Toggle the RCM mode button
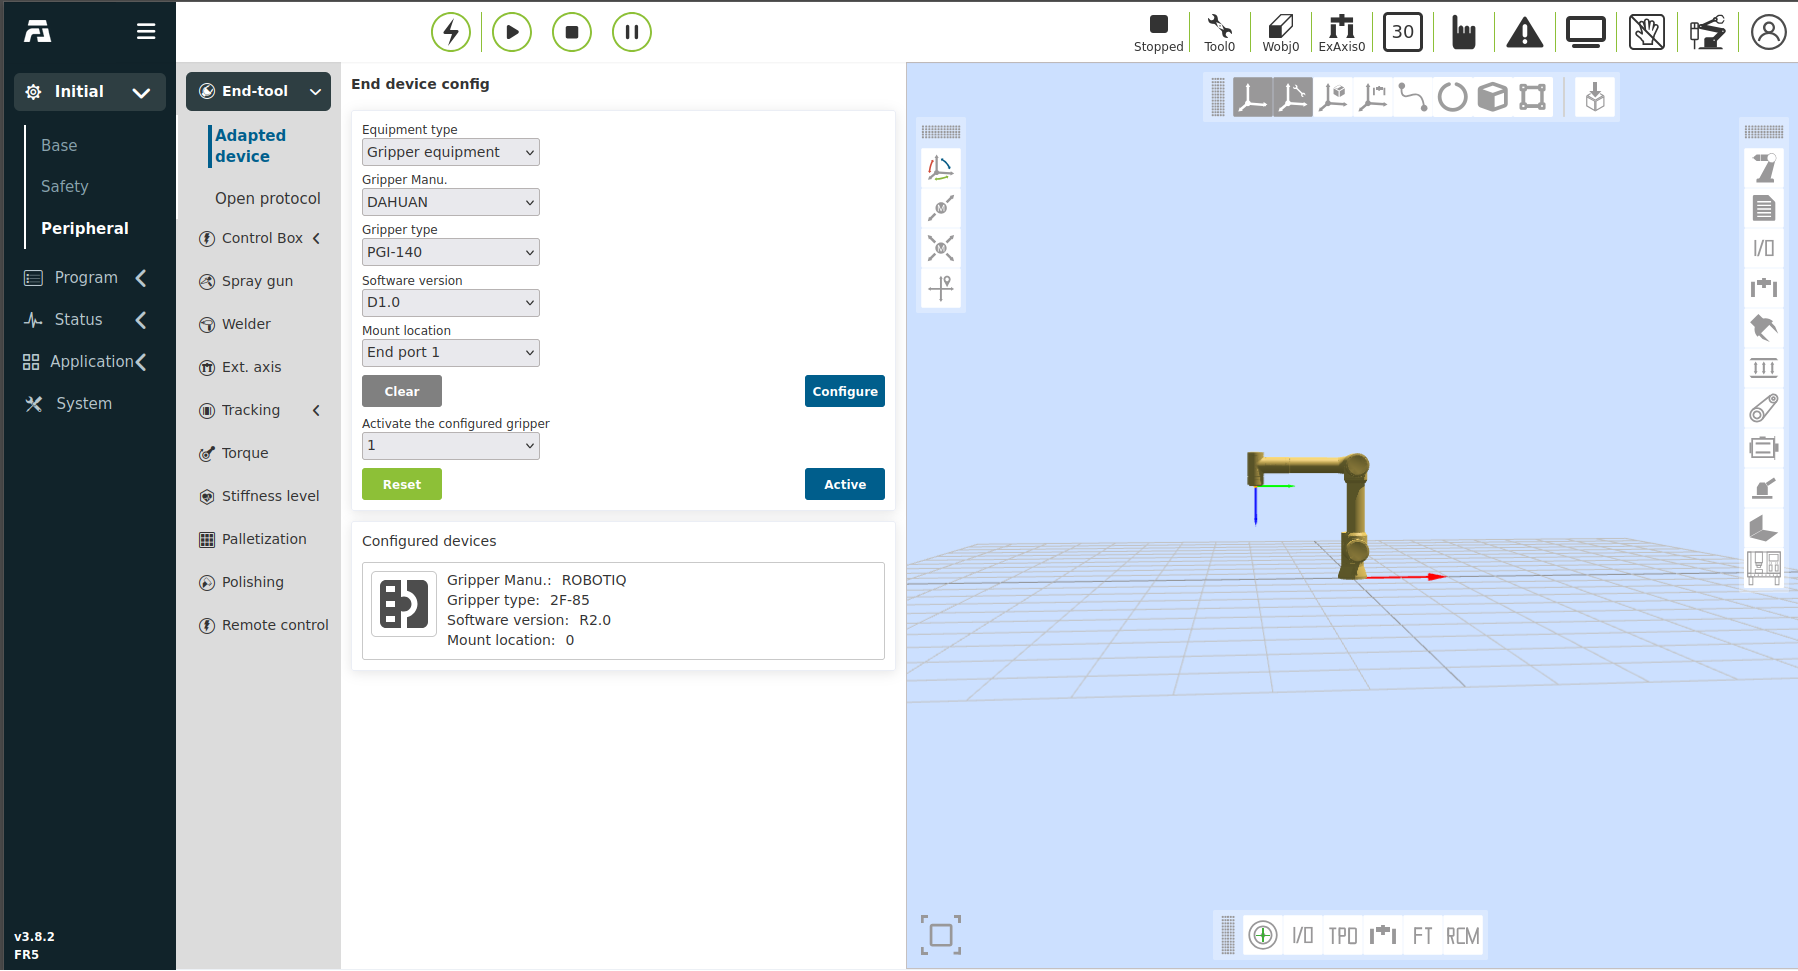 tap(1462, 936)
